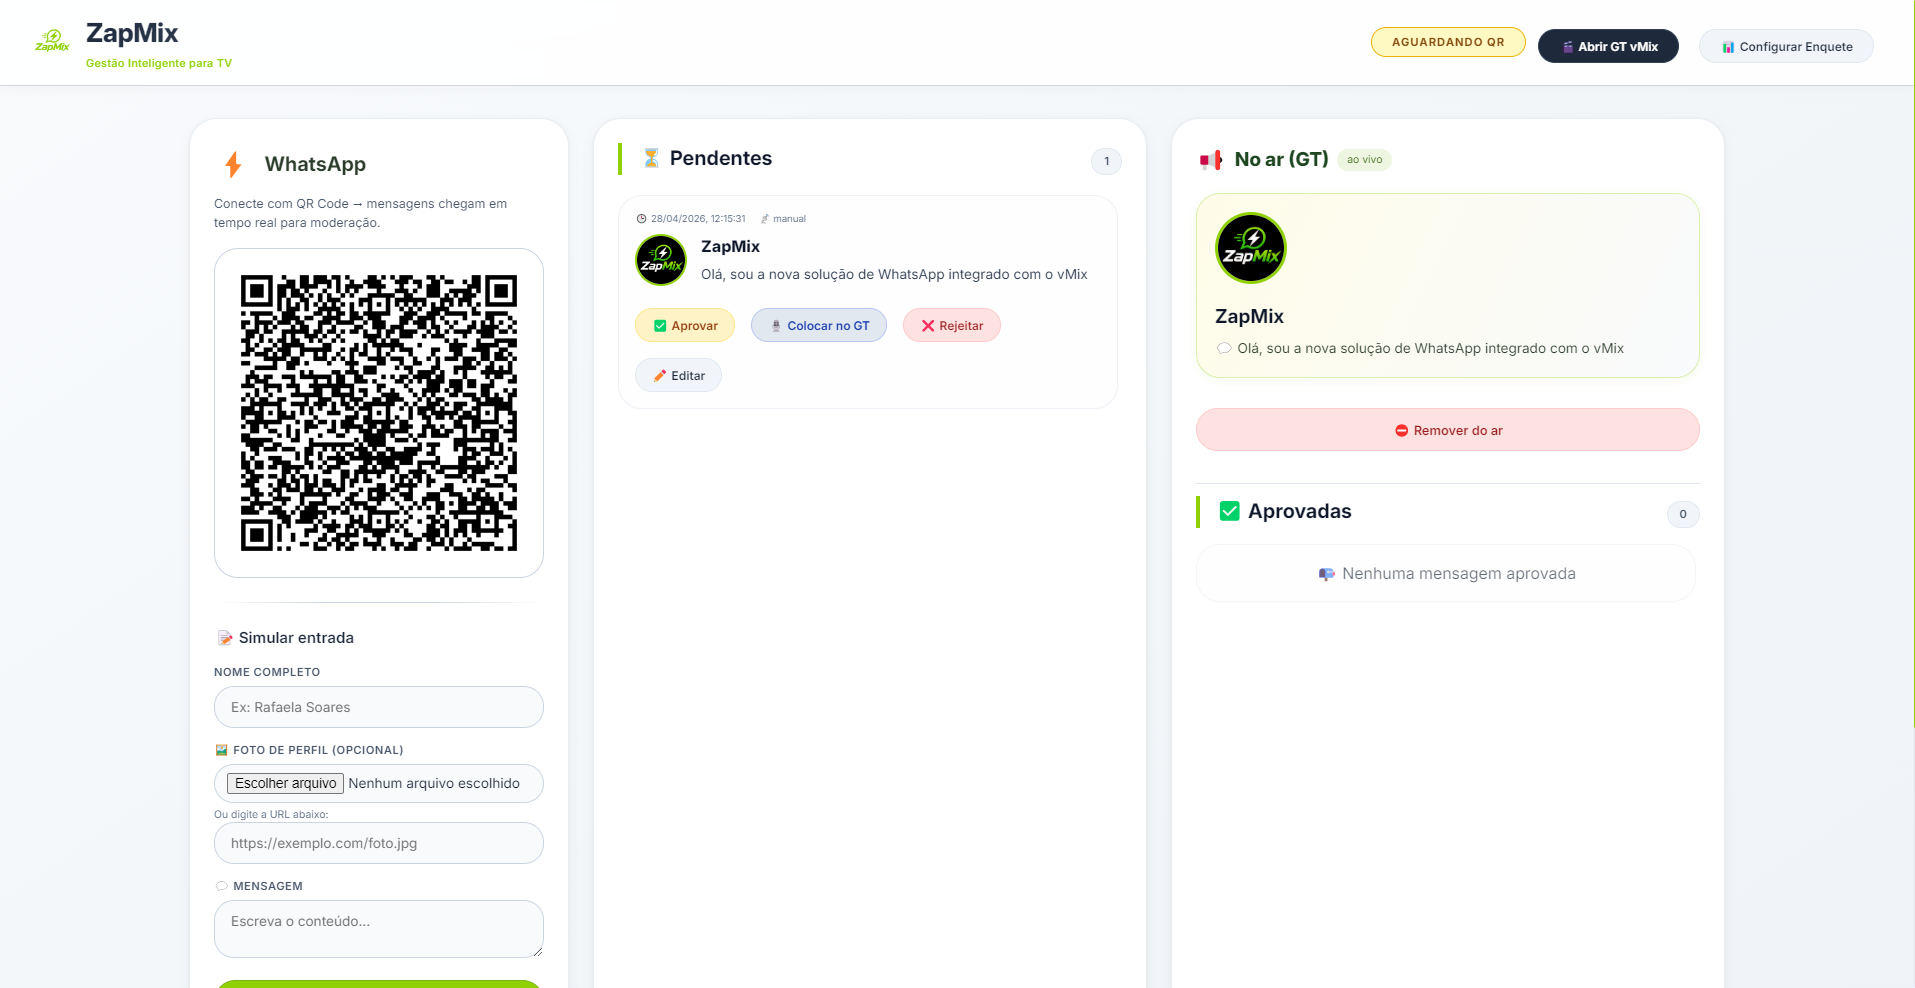Click the Aprovadas section heading
Image resolution: width=1915 pixels, height=988 pixels.
click(x=1300, y=511)
